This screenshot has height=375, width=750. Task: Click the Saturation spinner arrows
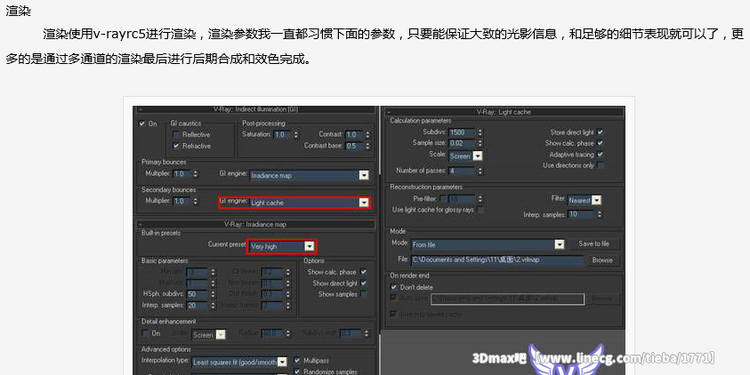tap(296, 134)
